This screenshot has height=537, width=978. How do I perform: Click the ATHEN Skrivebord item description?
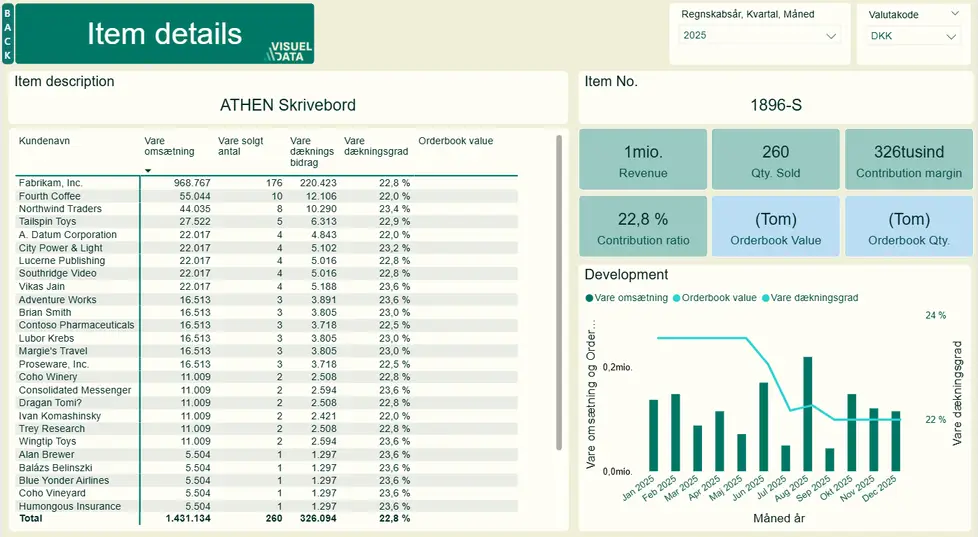pos(288,105)
